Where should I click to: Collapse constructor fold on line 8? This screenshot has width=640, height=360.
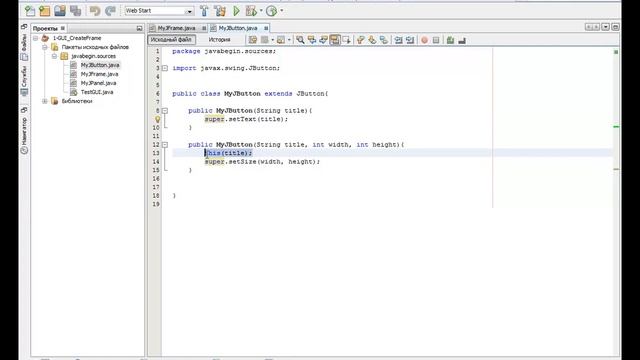point(165,111)
